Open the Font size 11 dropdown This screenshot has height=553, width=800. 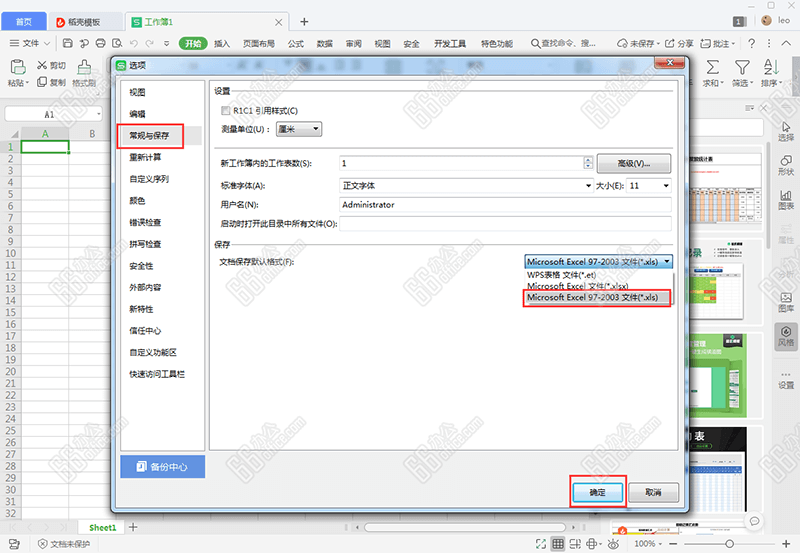pos(648,185)
